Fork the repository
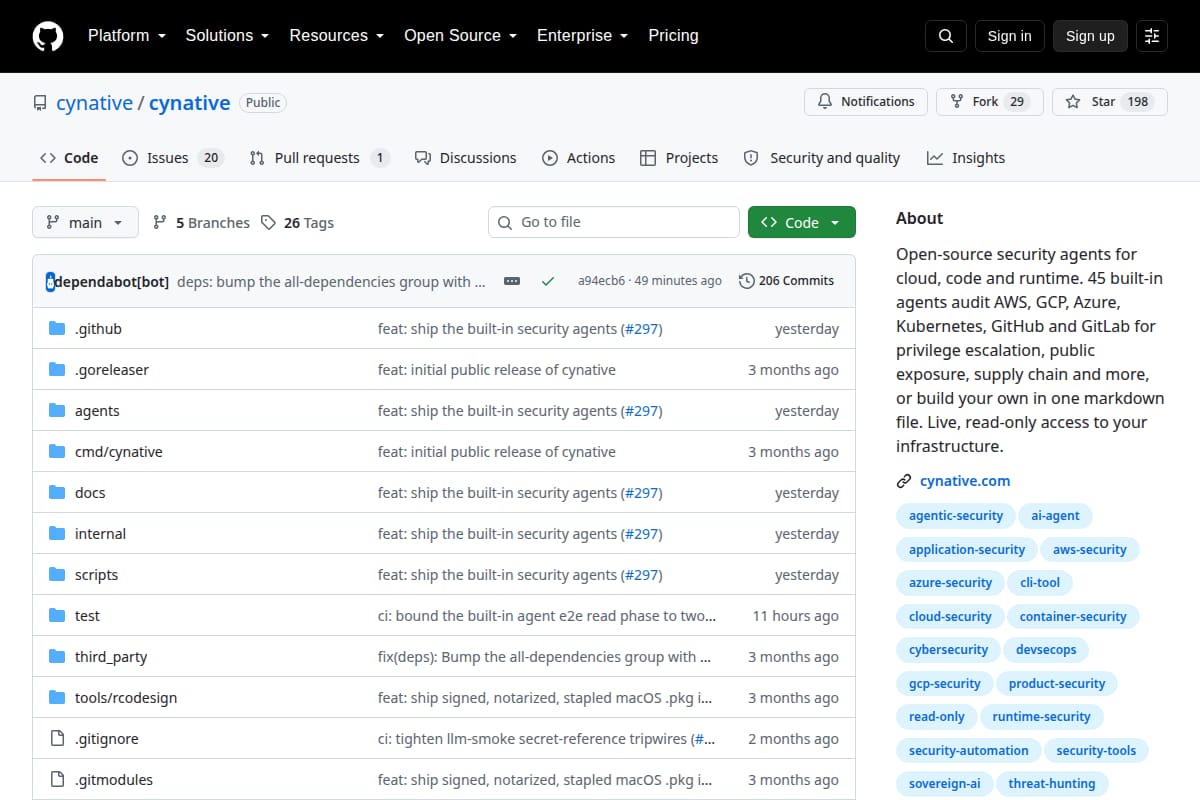Viewport: 1200px width, 800px height. click(x=990, y=102)
